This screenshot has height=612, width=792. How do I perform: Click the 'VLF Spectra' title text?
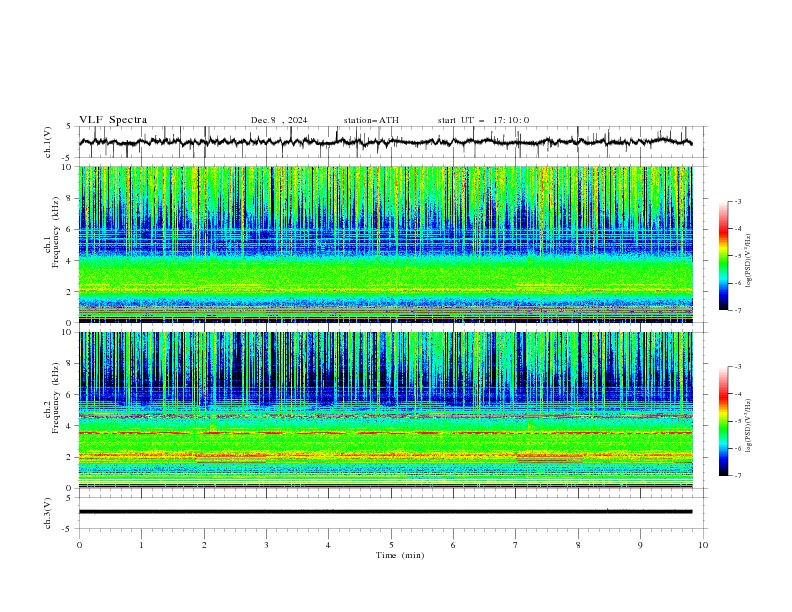[x=113, y=120]
